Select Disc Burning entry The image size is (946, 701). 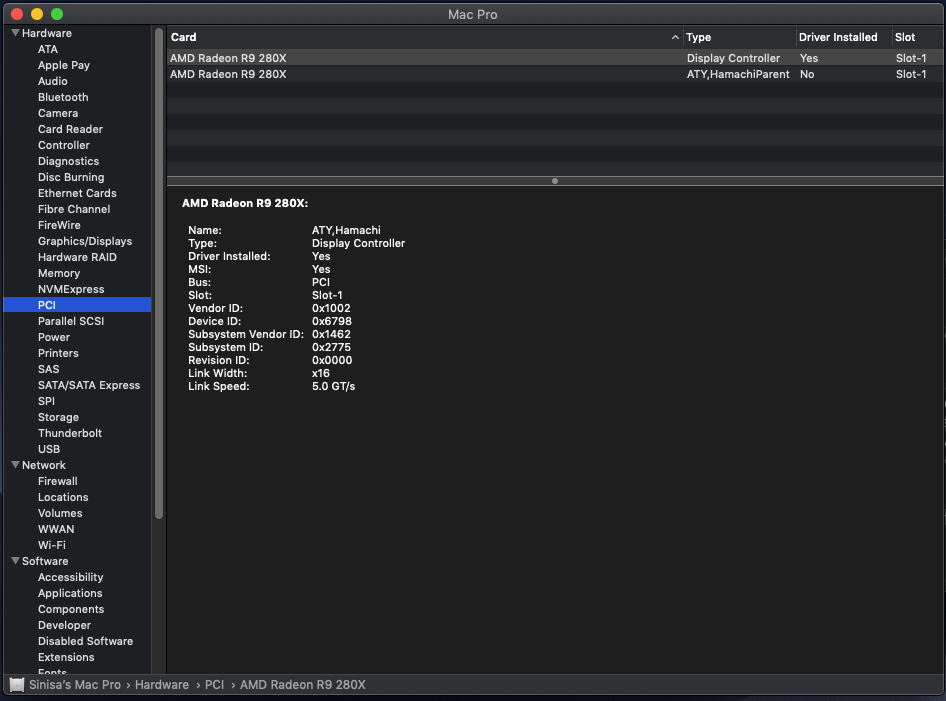point(71,177)
